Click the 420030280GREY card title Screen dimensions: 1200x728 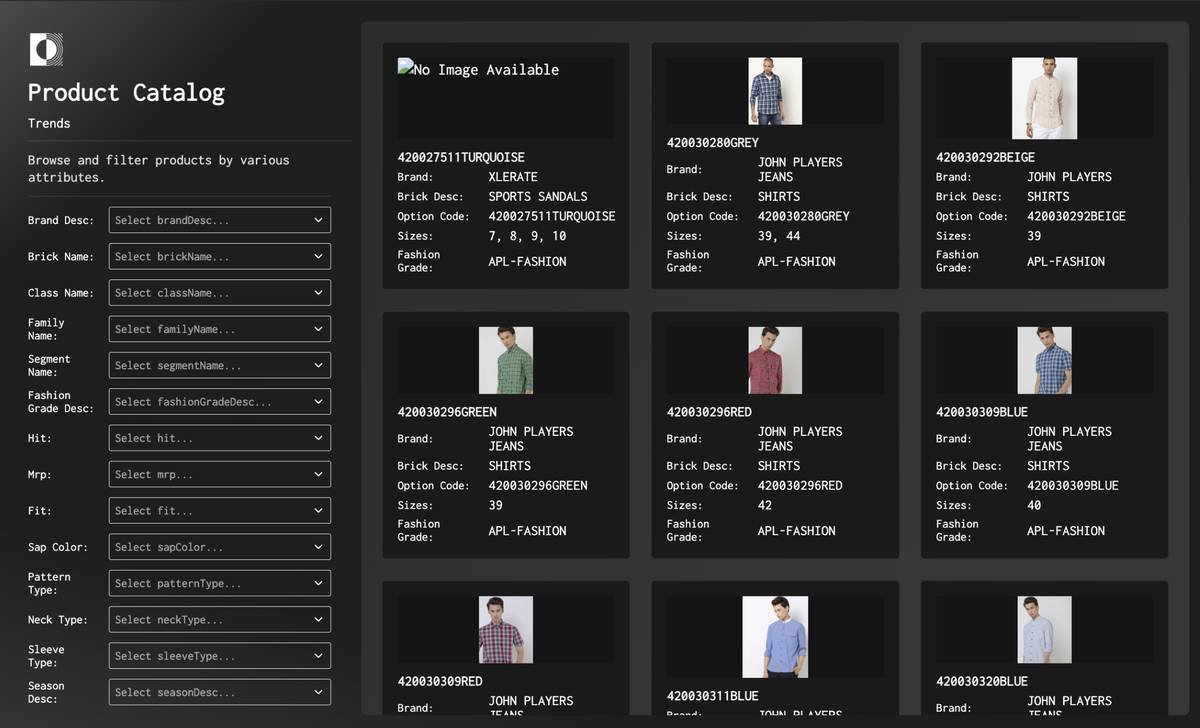pyautogui.click(x=713, y=143)
